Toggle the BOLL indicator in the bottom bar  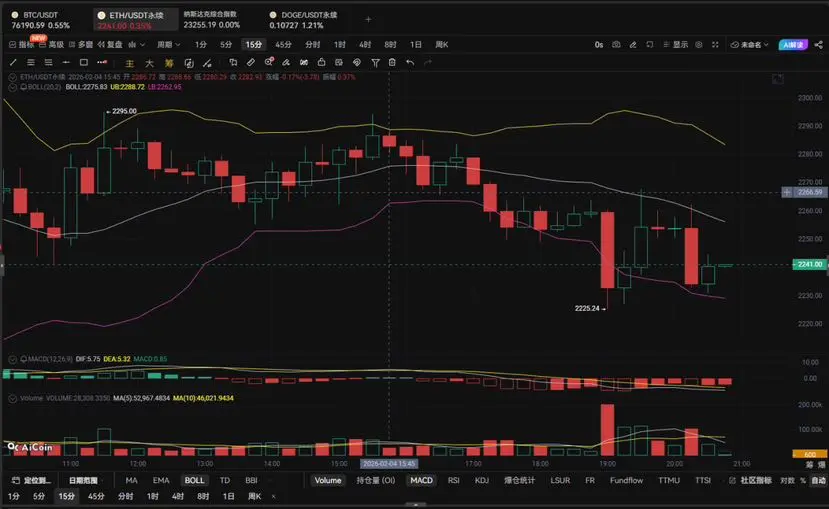point(194,480)
